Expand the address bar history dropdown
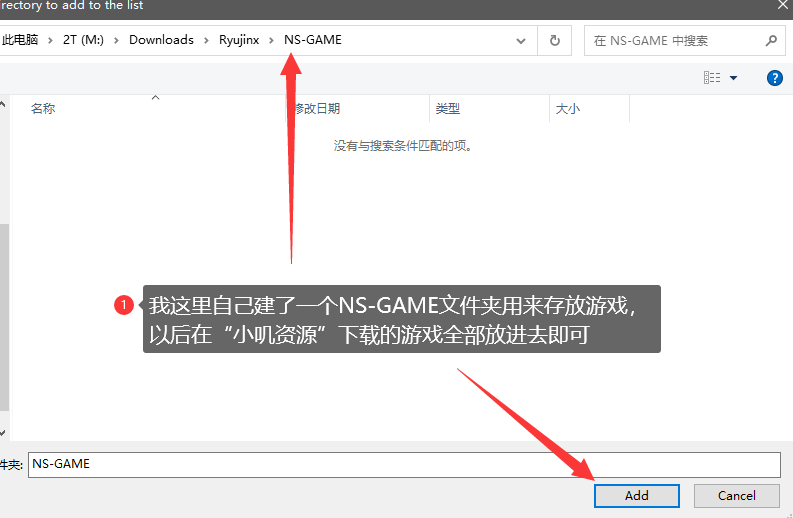This screenshot has width=793, height=518. (521, 41)
